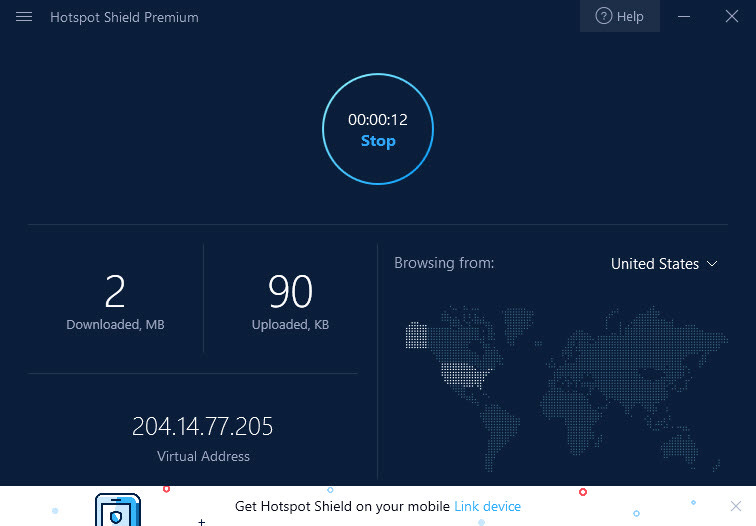Dismiss the mobile promo banner
The width and height of the screenshot is (756, 526).
point(735,506)
